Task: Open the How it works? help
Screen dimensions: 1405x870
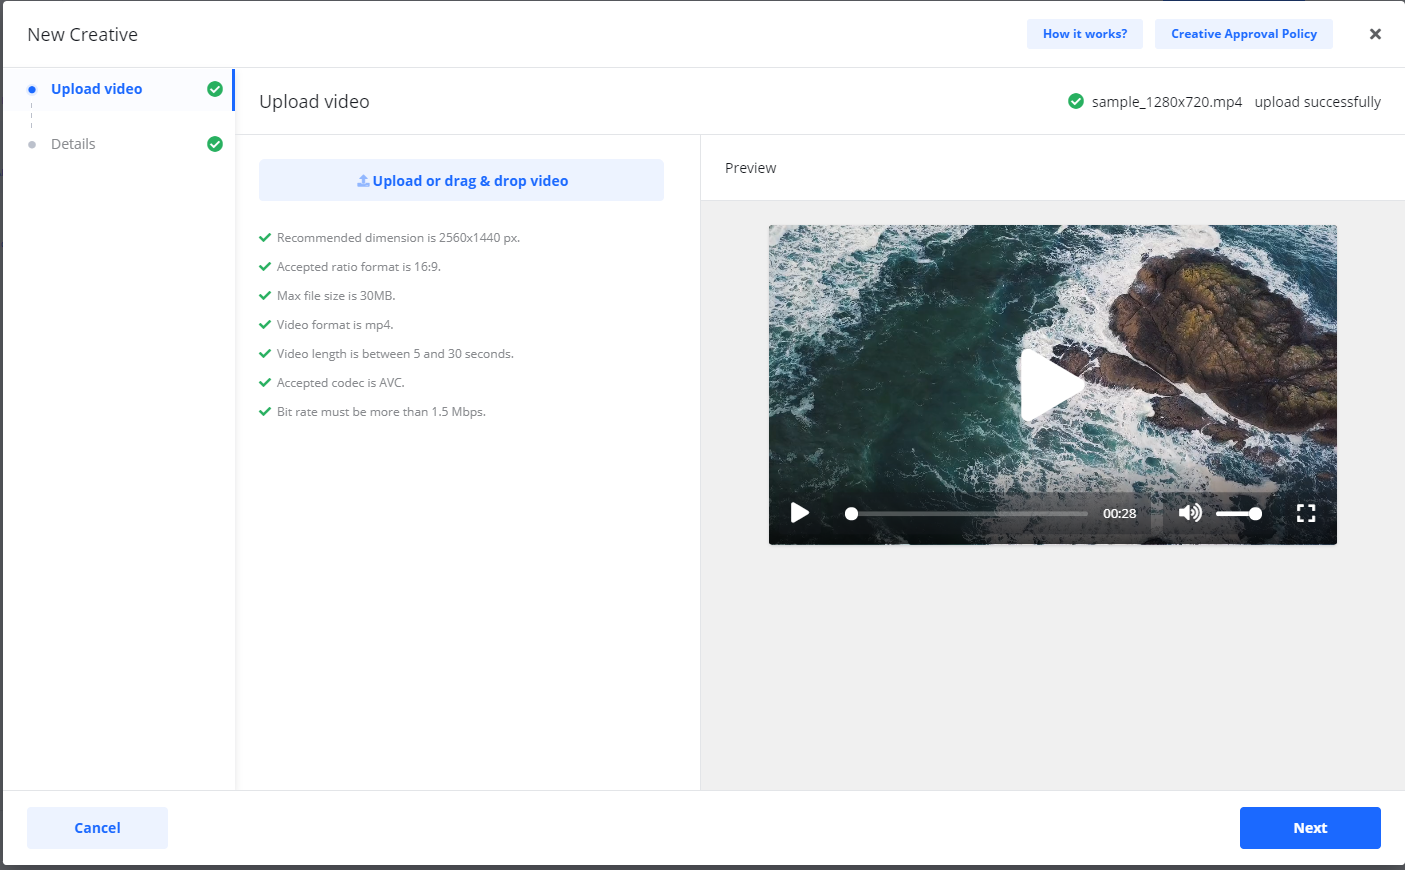Action: click(x=1084, y=34)
